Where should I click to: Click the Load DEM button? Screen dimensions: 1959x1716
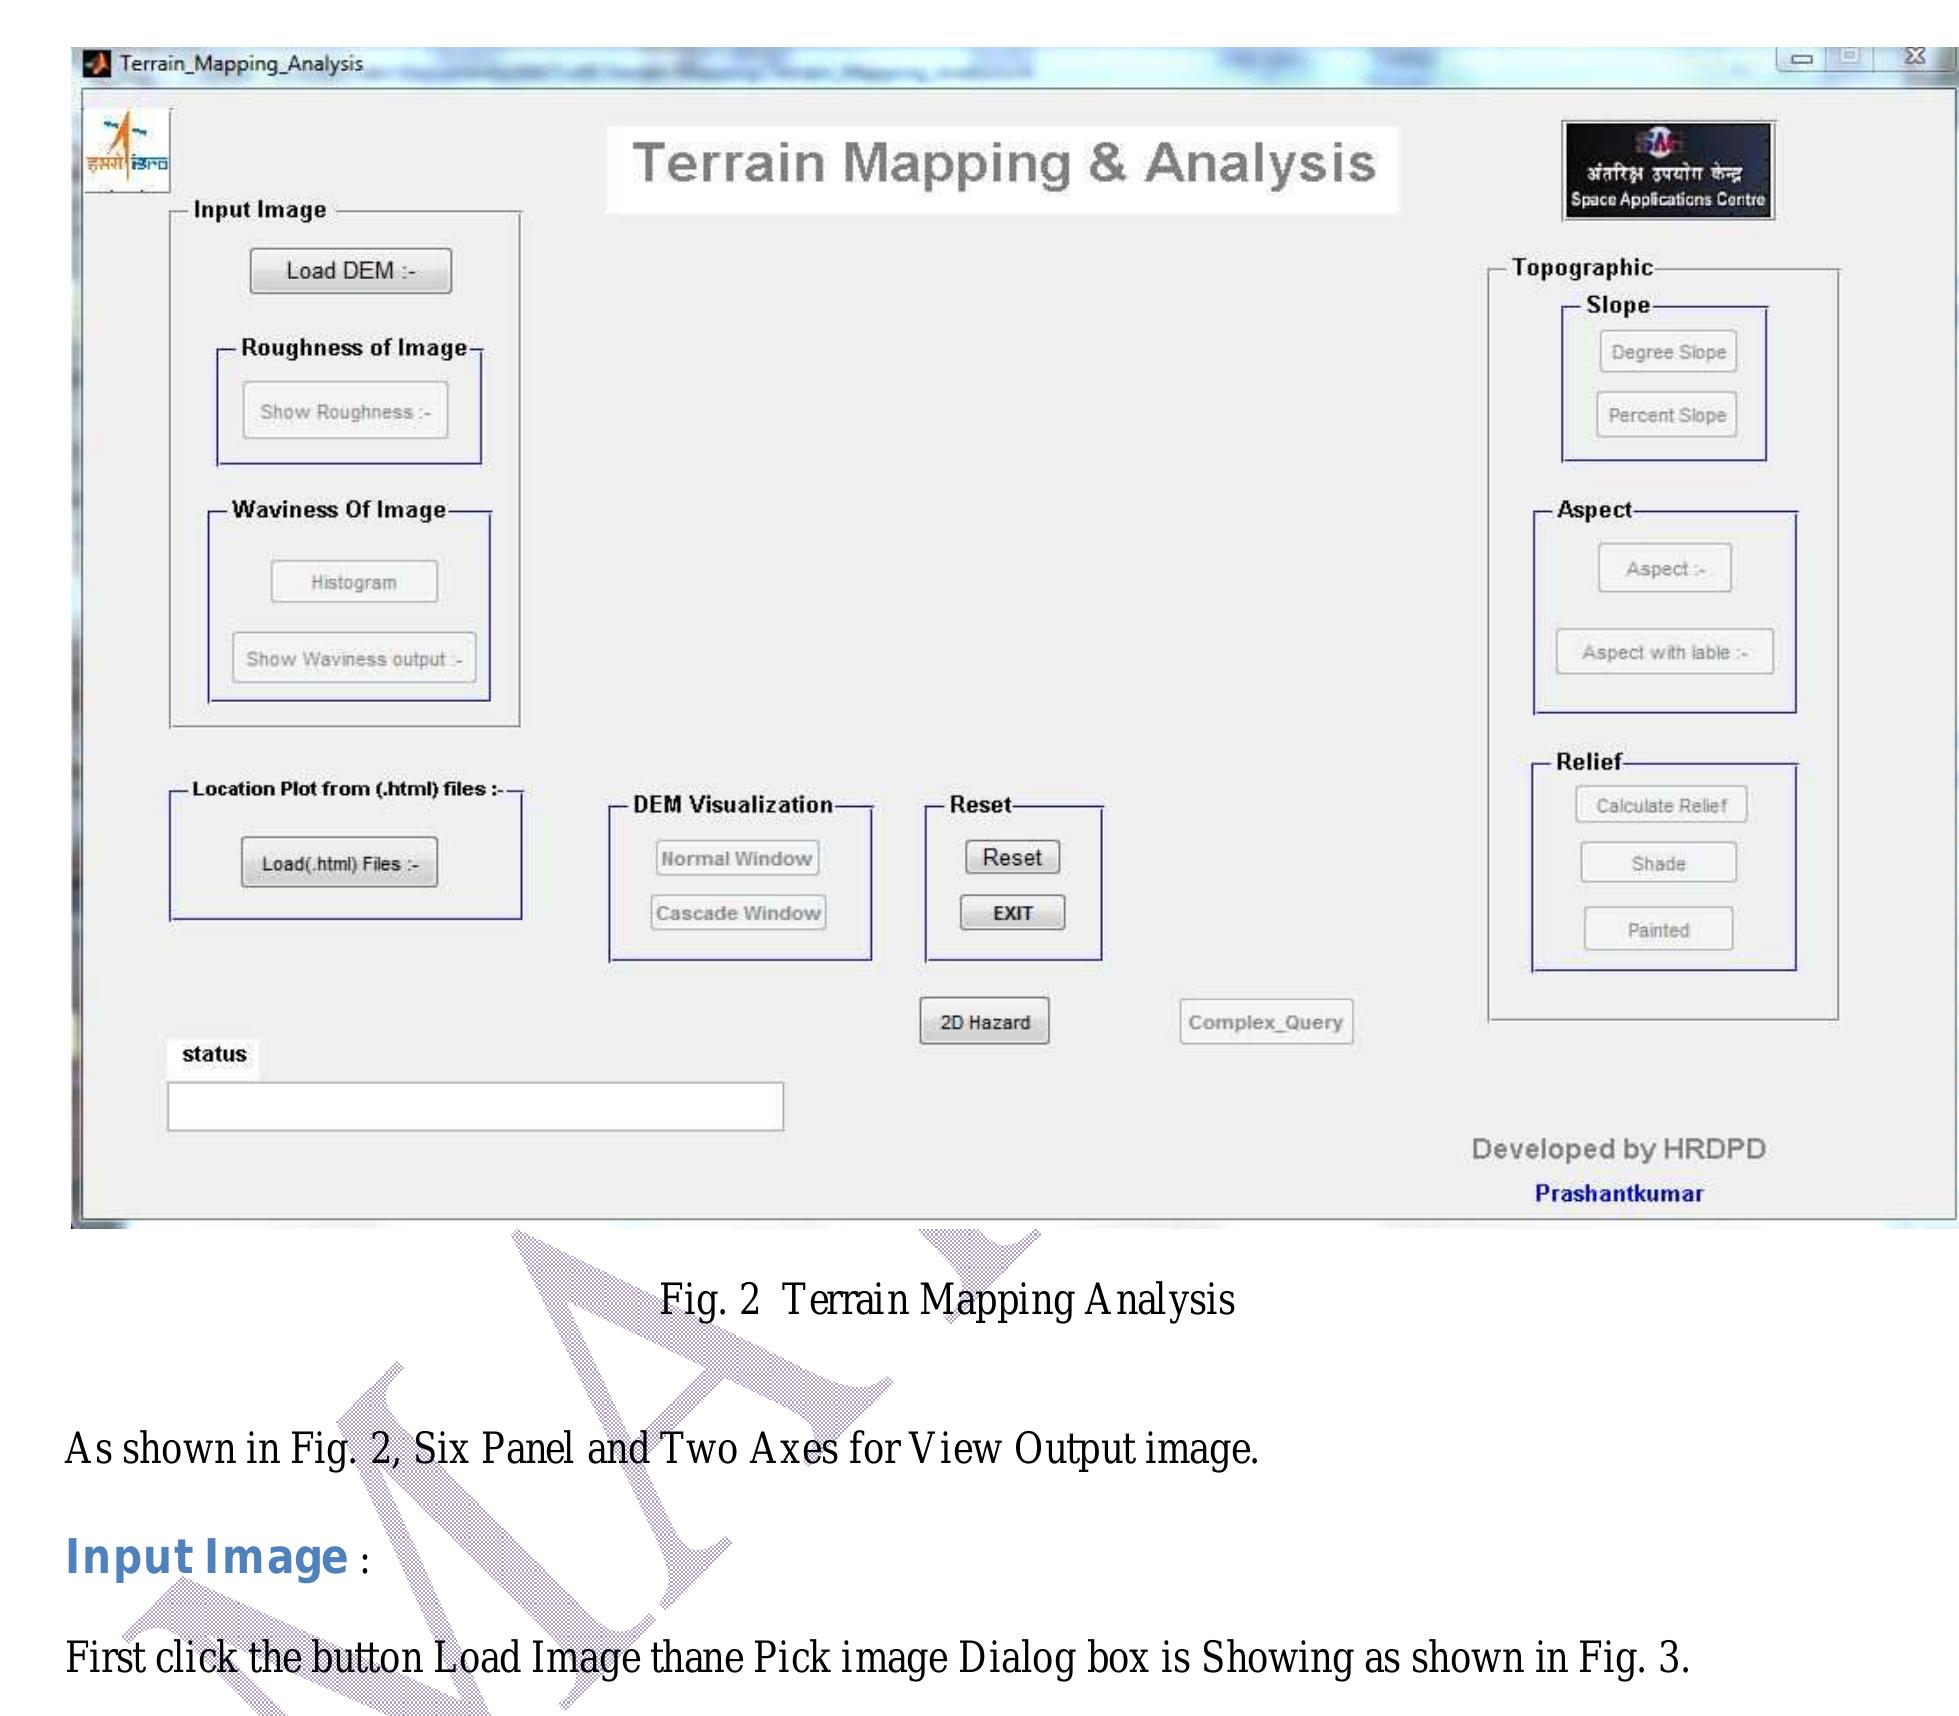click(350, 271)
